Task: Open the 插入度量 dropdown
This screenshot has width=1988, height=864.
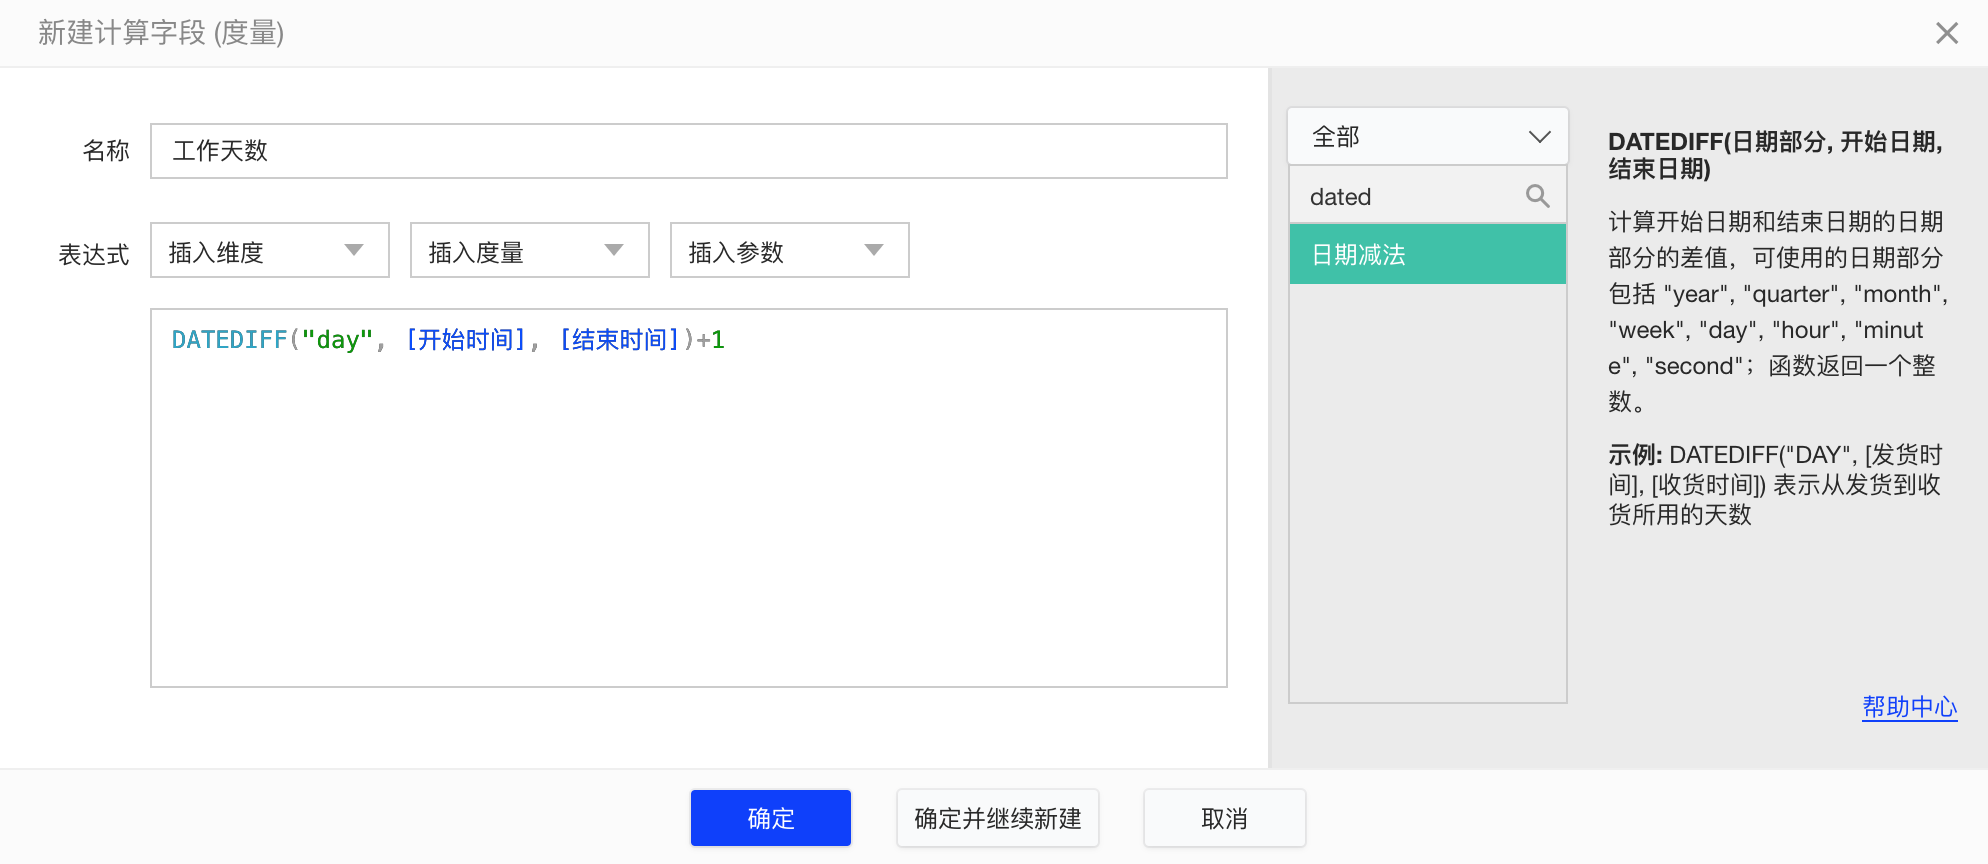Action: [x=530, y=250]
